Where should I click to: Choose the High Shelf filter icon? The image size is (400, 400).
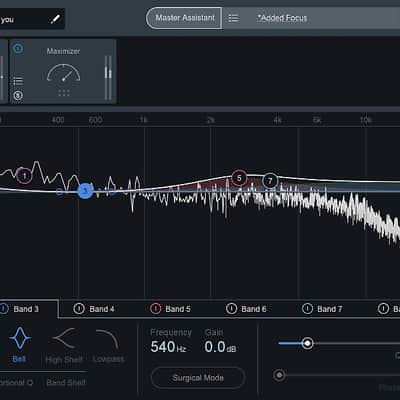(64, 338)
